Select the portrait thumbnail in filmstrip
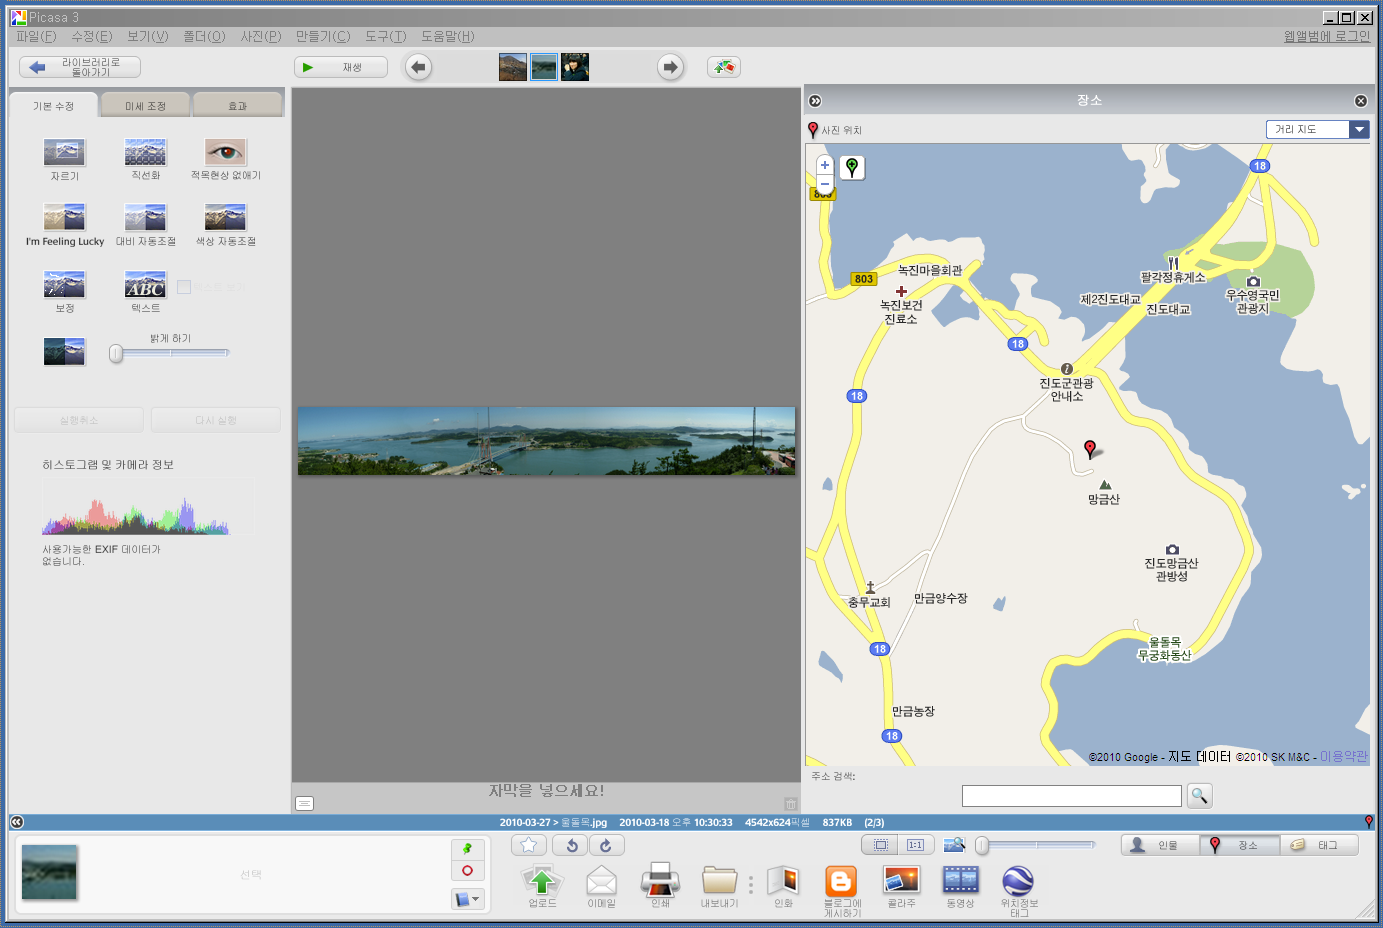The image size is (1383, 928). click(575, 67)
